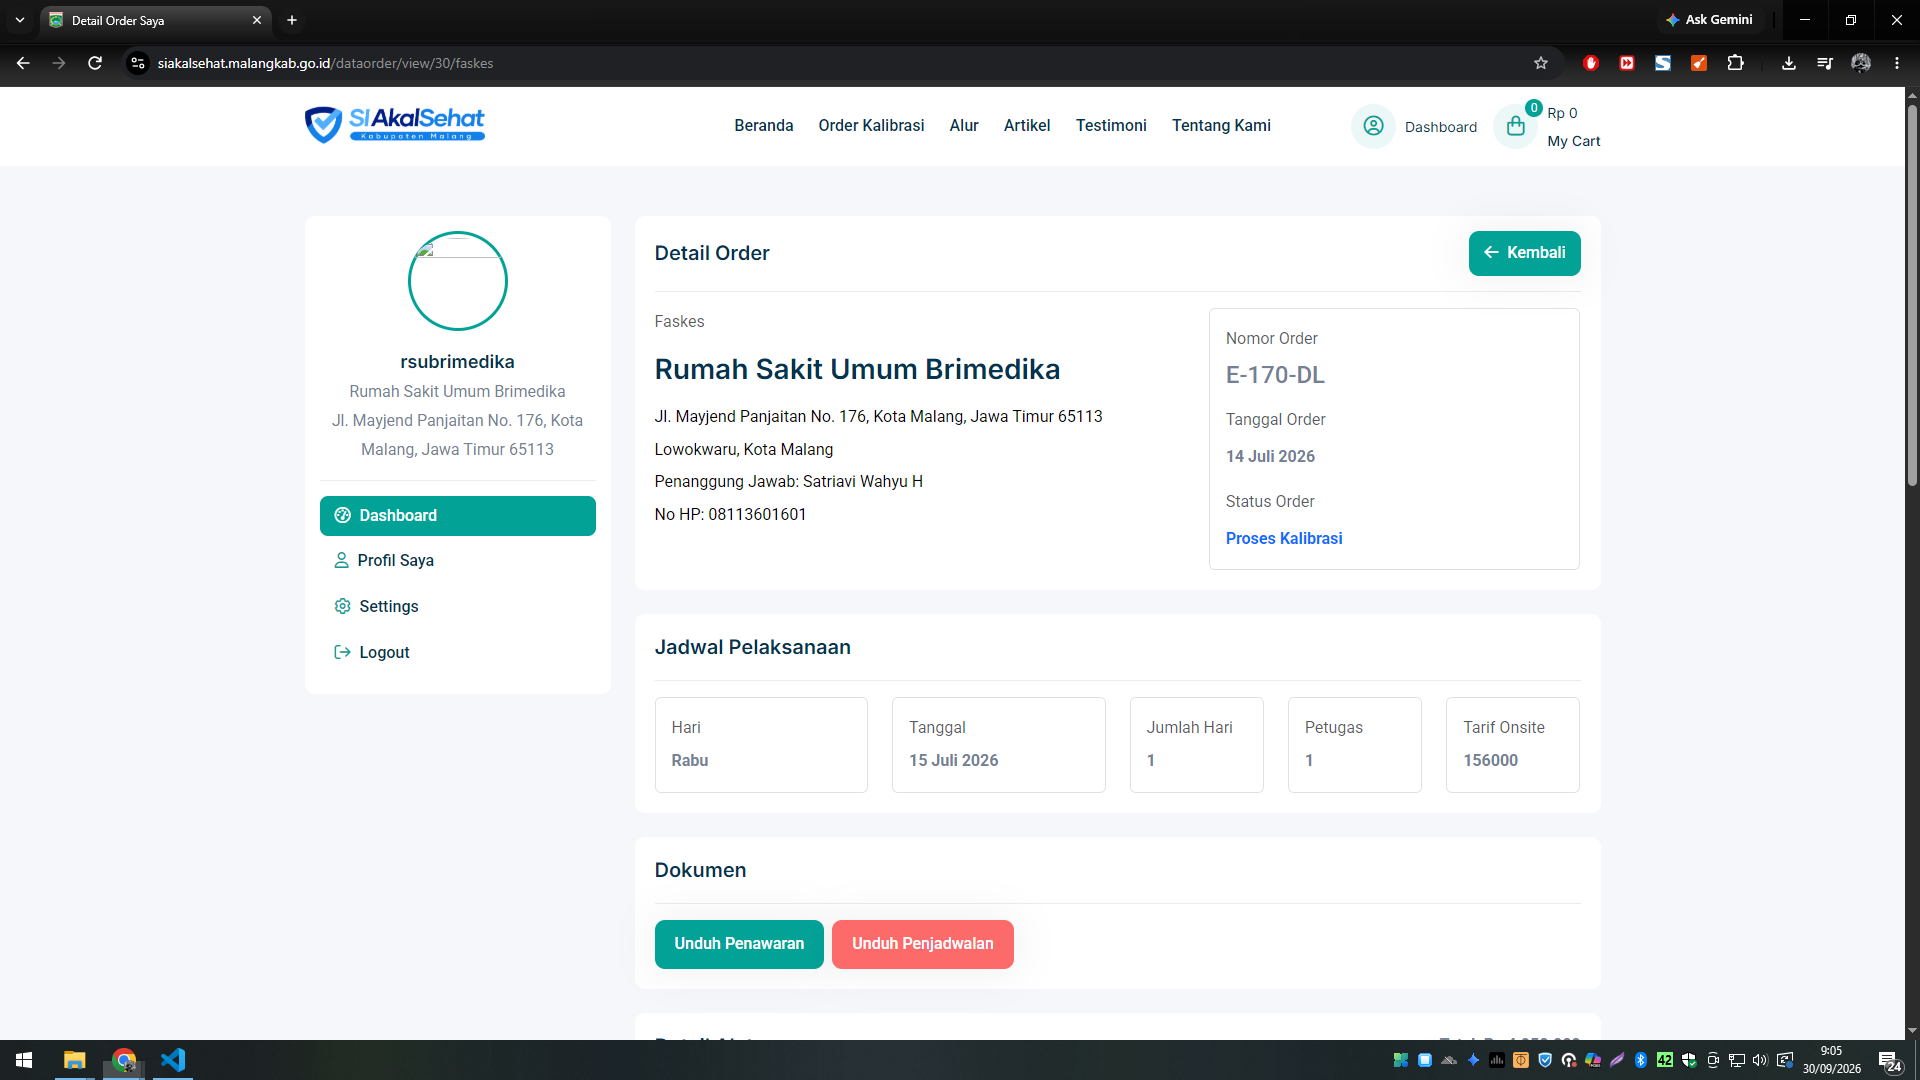Viewport: 1920px width, 1080px height.
Task: Open browser downloads icon
Action: tap(1789, 63)
